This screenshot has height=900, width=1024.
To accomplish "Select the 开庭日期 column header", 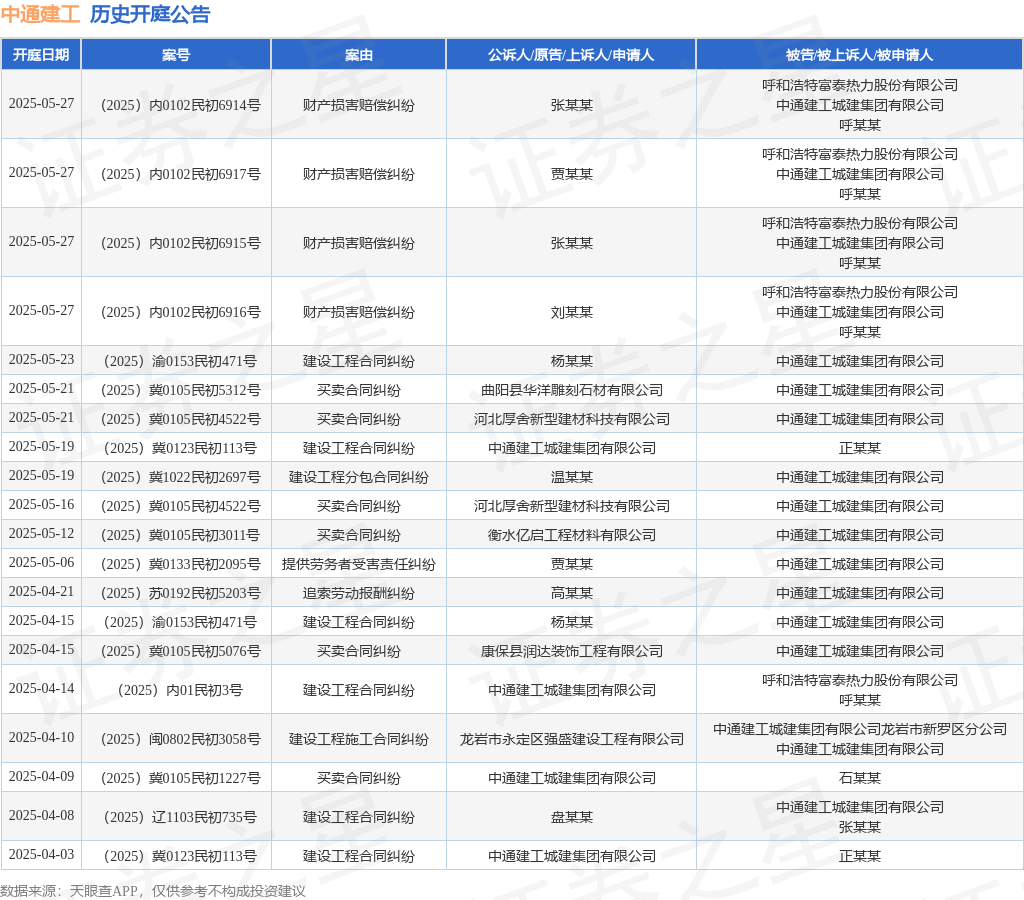I will point(40,55).
